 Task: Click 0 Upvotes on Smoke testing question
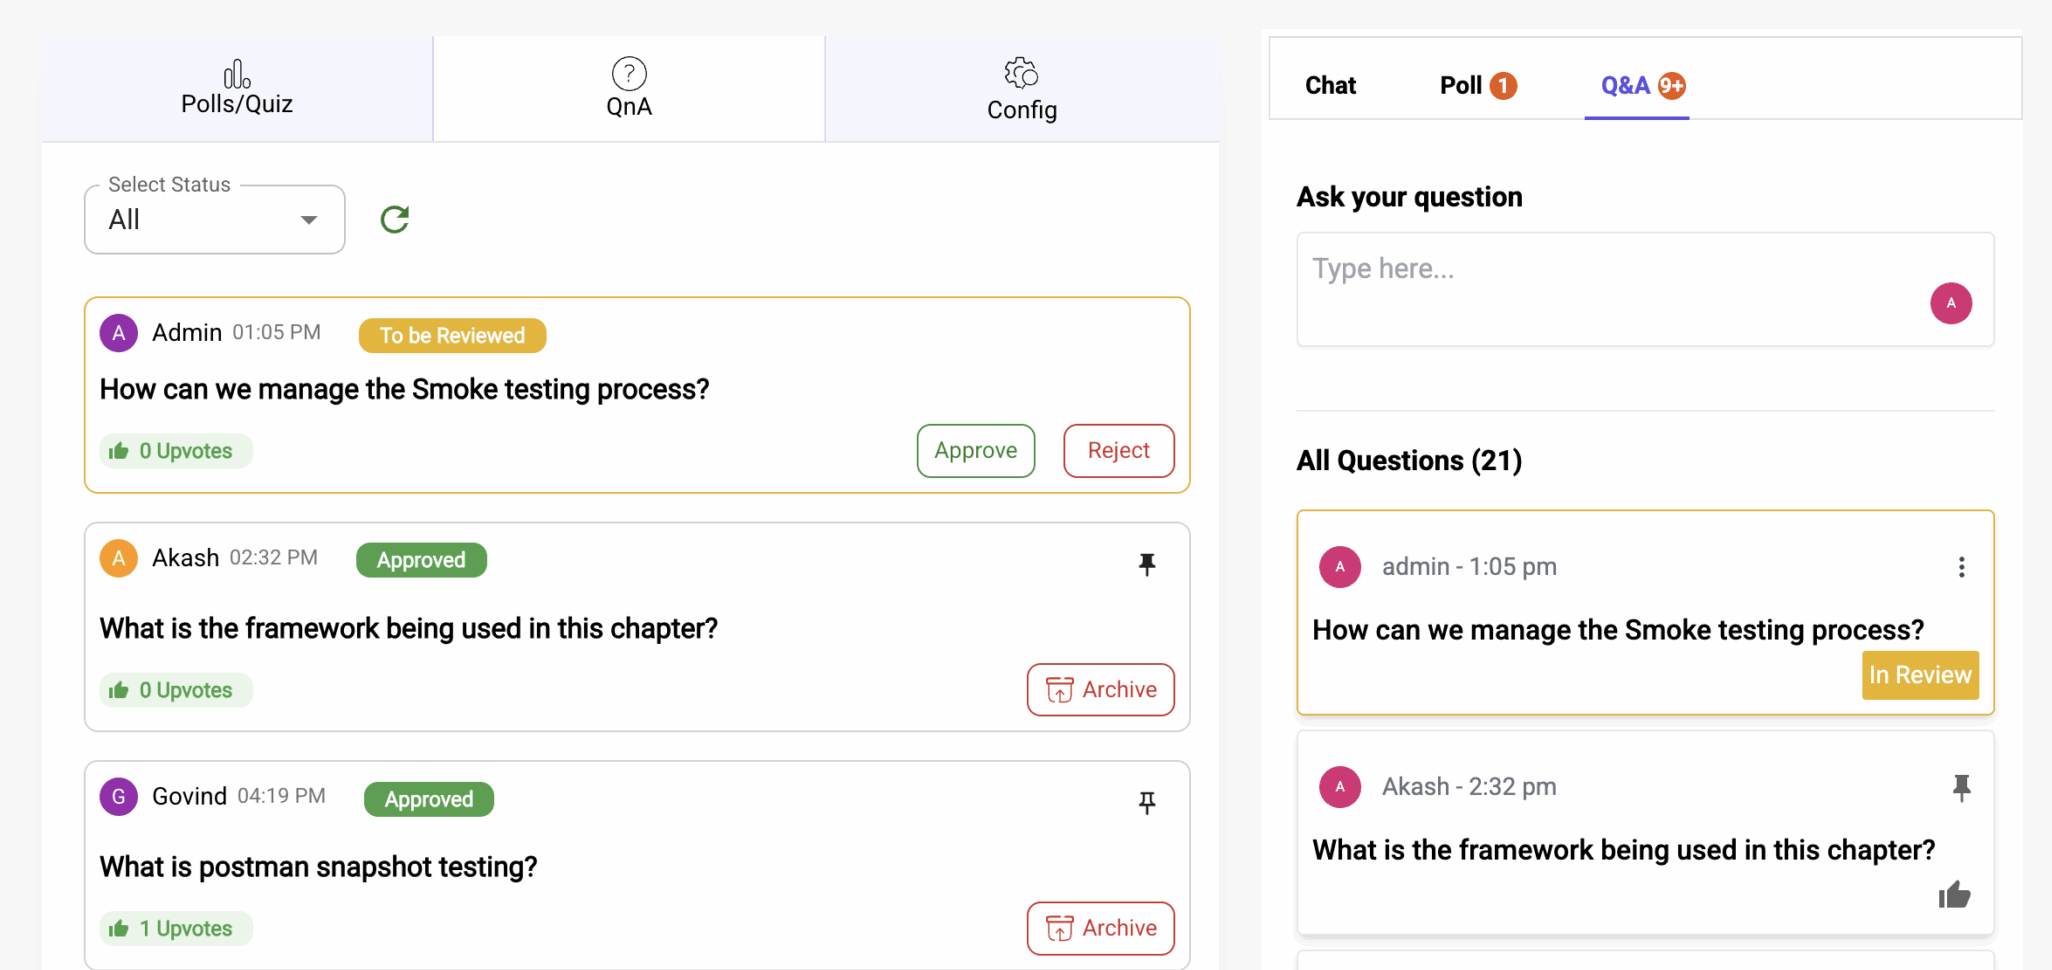pyautogui.click(x=176, y=451)
